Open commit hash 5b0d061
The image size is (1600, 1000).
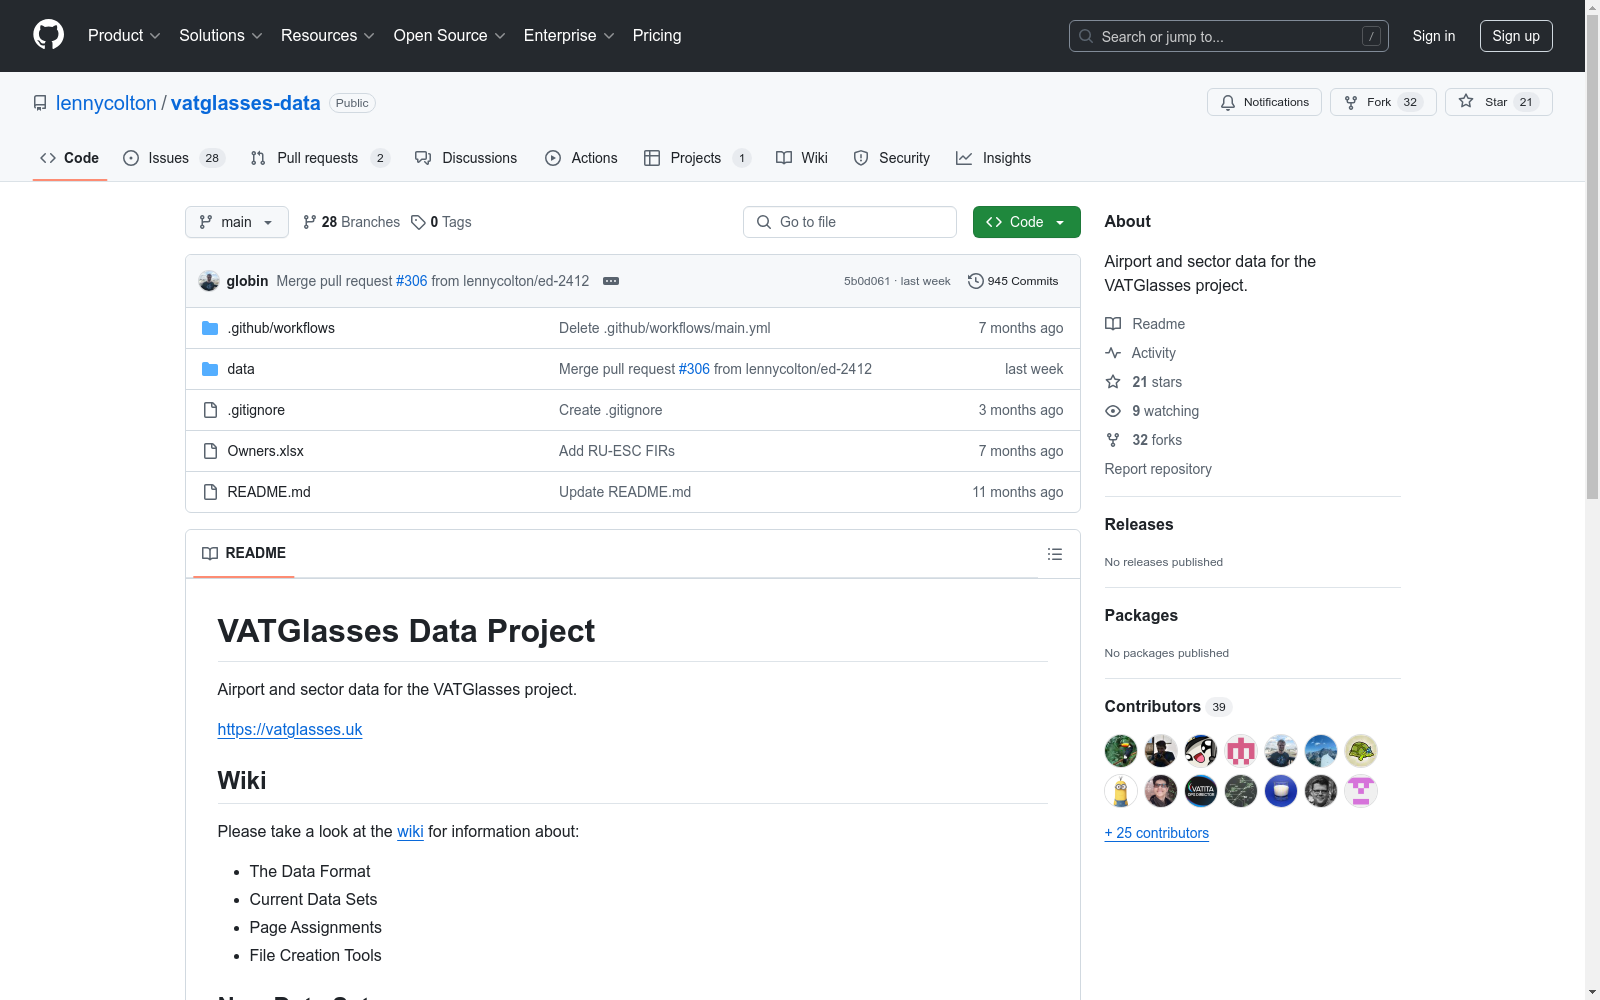(866, 281)
